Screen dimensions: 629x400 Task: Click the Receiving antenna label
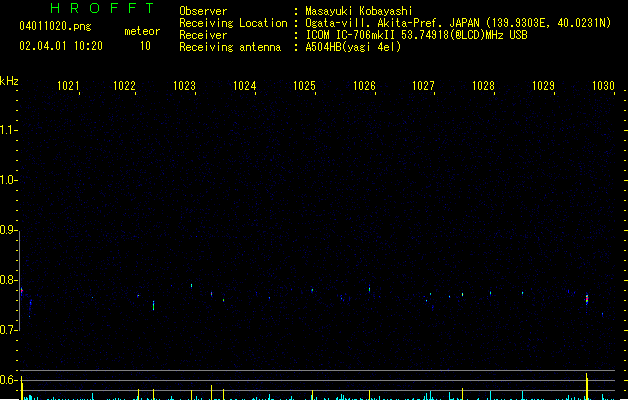tap(230, 47)
